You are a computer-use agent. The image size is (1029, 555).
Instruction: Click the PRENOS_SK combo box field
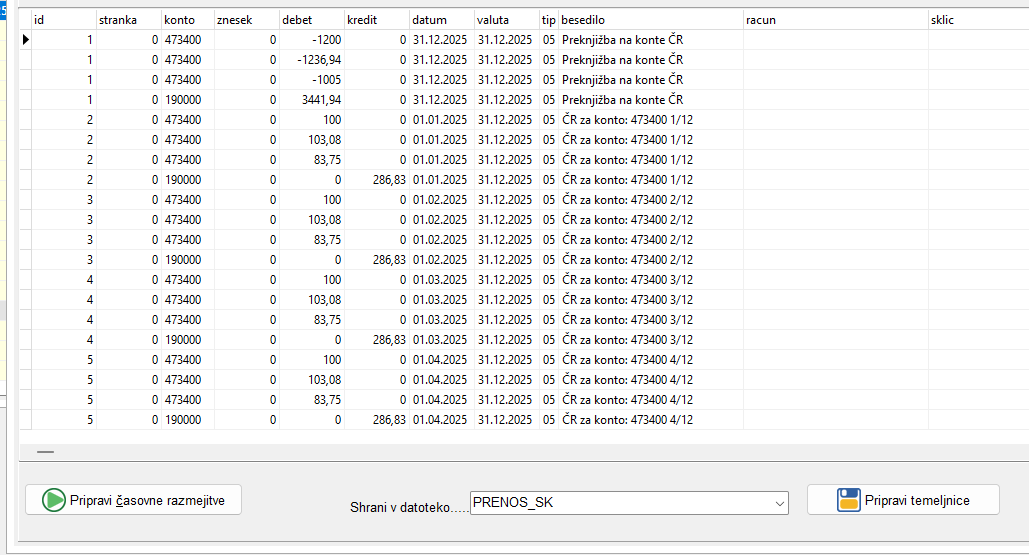620,503
